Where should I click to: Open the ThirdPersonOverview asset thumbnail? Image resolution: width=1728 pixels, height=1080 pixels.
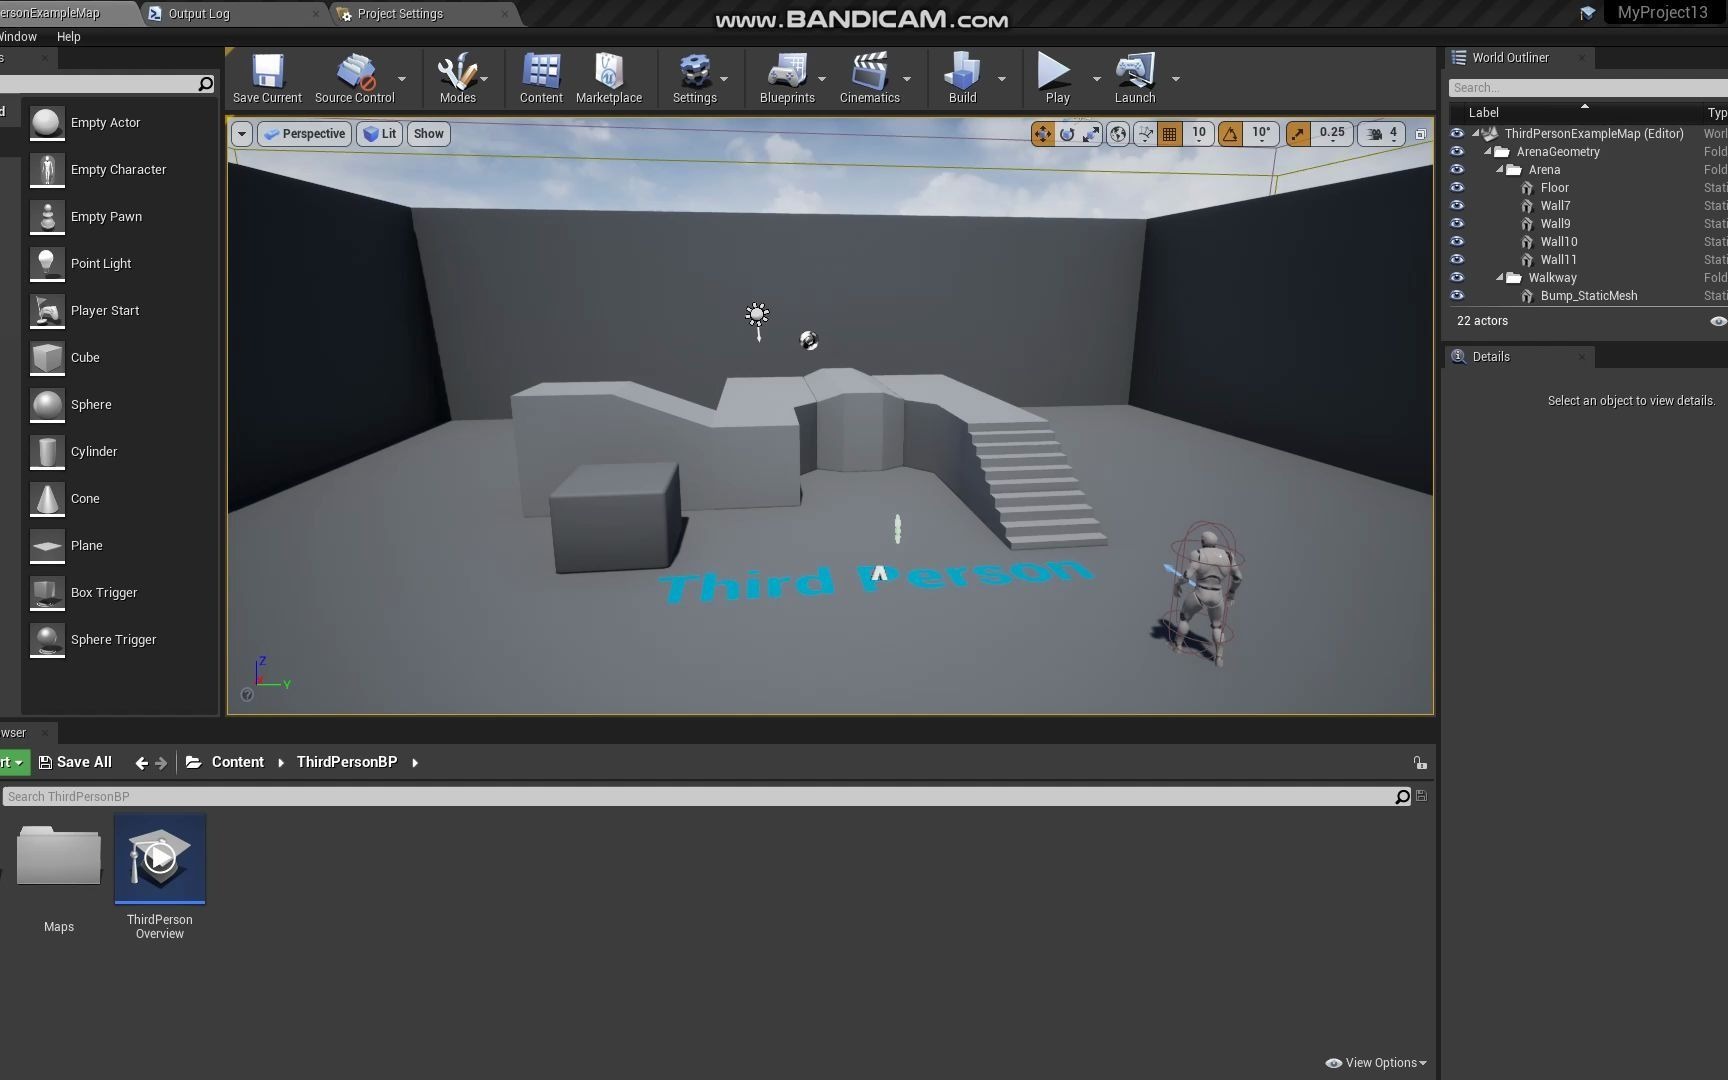pyautogui.click(x=159, y=857)
